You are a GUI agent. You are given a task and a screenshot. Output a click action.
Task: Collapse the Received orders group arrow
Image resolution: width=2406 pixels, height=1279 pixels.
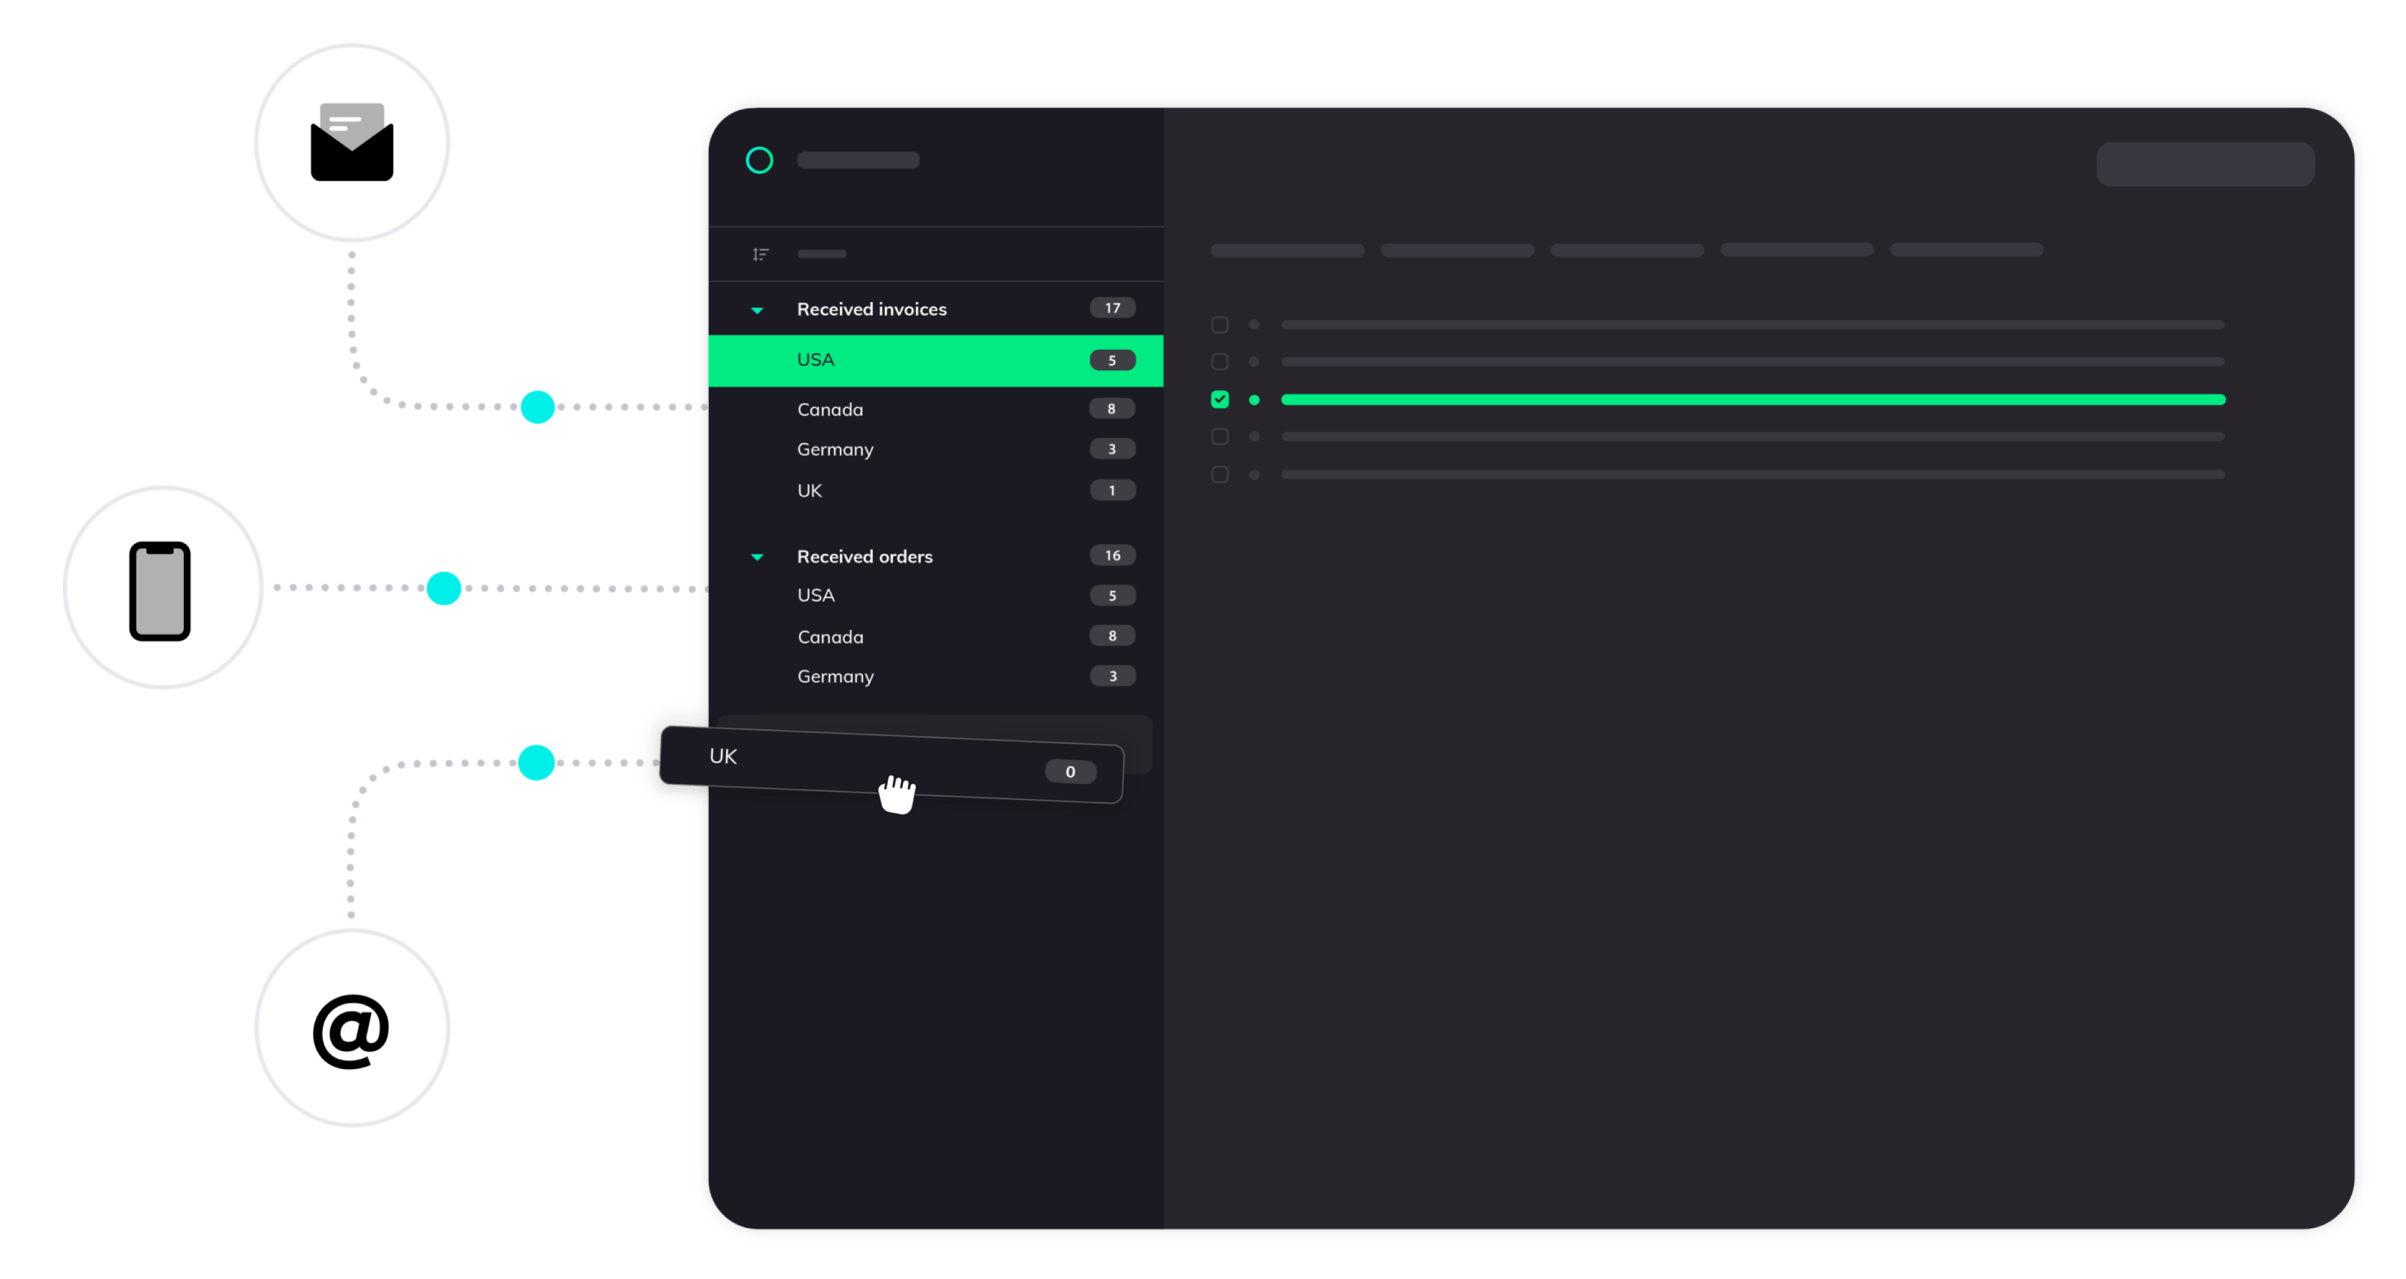tap(757, 557)
